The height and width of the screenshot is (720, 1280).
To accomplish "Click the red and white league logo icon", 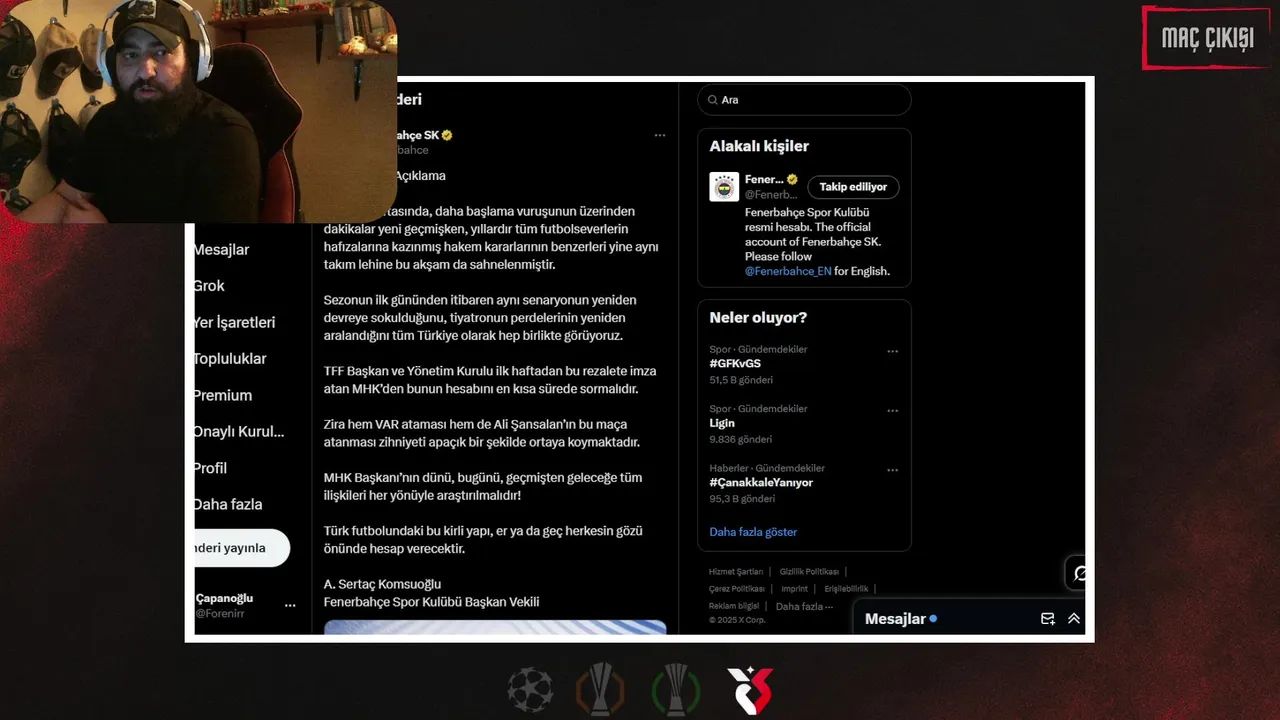I will [750, 690].
